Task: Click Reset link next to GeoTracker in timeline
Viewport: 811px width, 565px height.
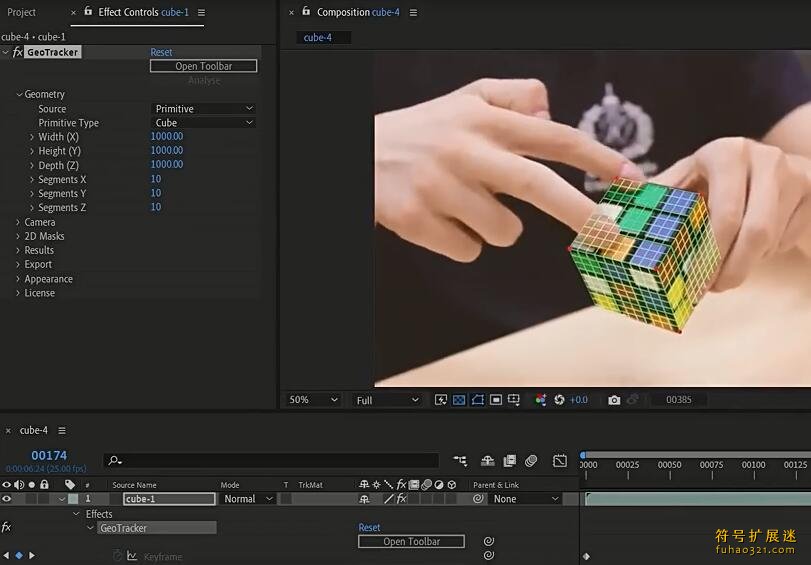Action: pos(369,527)
